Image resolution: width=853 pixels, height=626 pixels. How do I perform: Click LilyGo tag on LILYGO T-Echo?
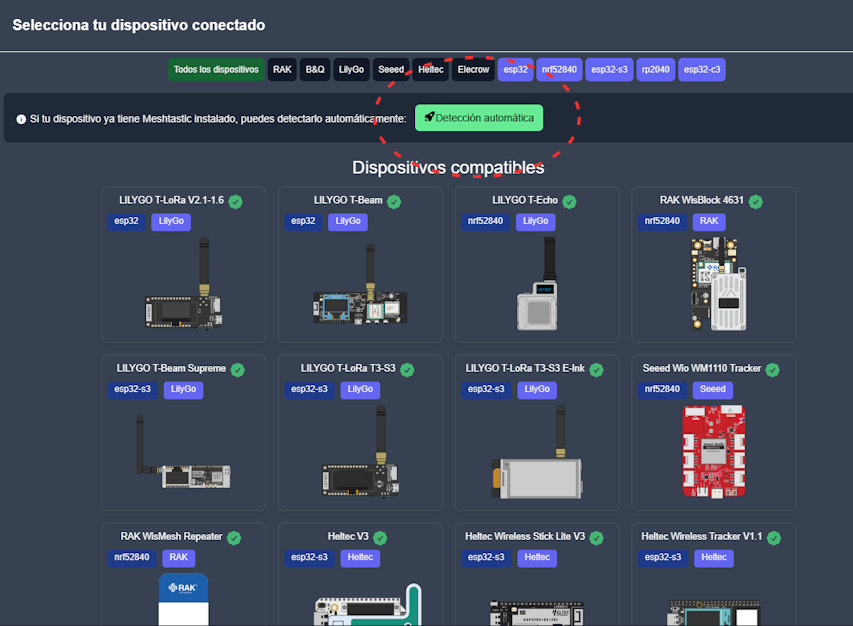pos(535,221)
